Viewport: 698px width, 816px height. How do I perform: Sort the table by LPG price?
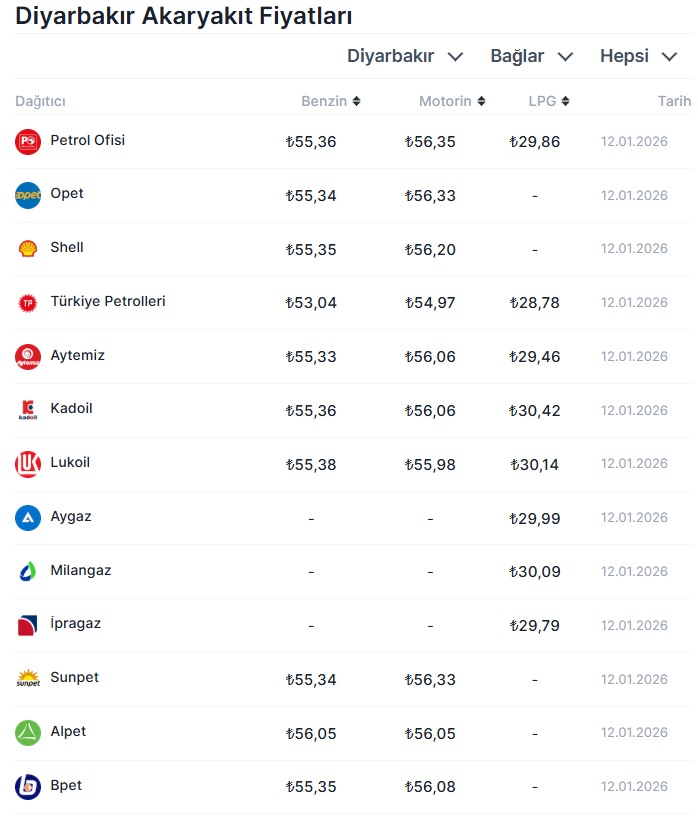click(x=549, y=101)
